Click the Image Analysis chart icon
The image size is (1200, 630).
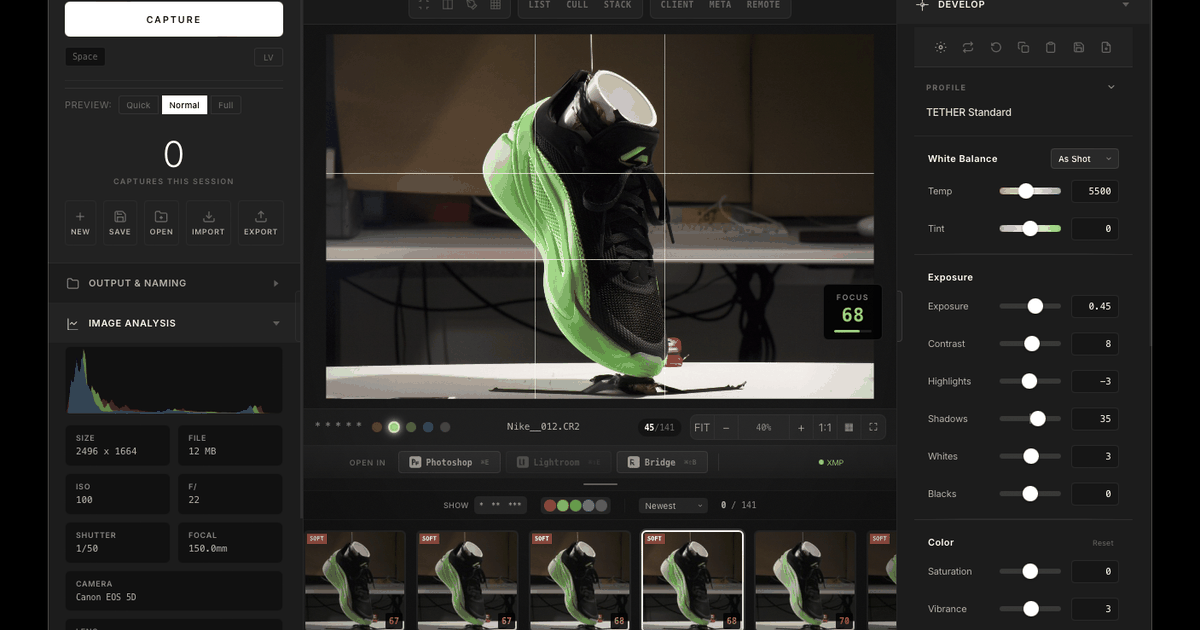[x=73, y=324]
